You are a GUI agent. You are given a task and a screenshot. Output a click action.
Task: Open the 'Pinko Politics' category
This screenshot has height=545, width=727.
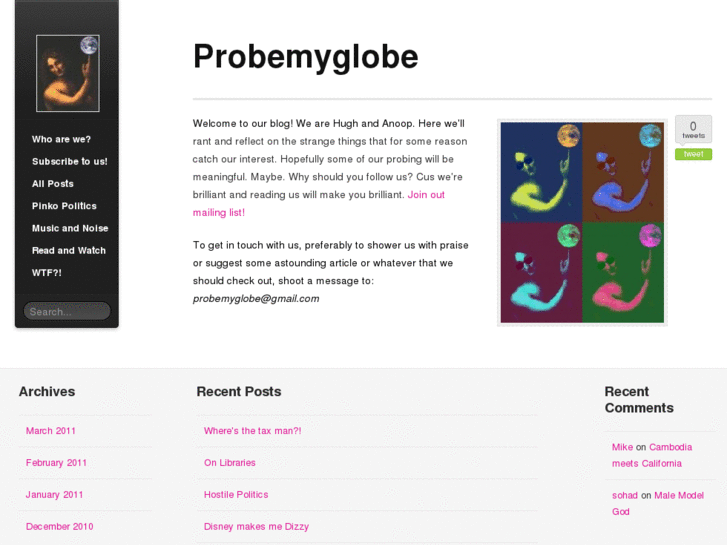pos(64,206)
